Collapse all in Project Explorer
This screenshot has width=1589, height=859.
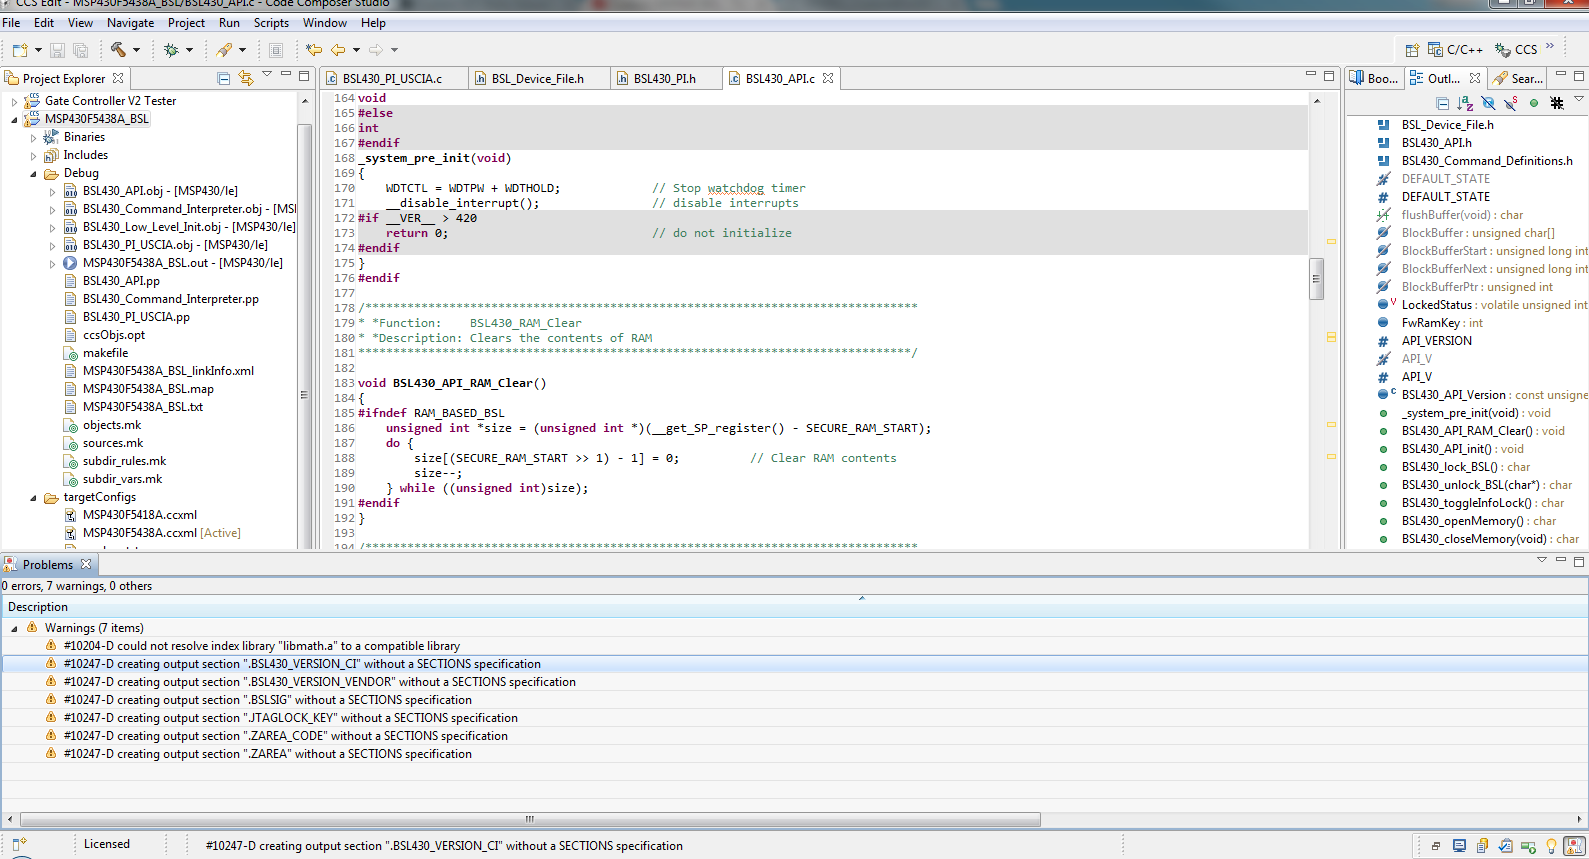pyautogui.click(x=223, y=78)
